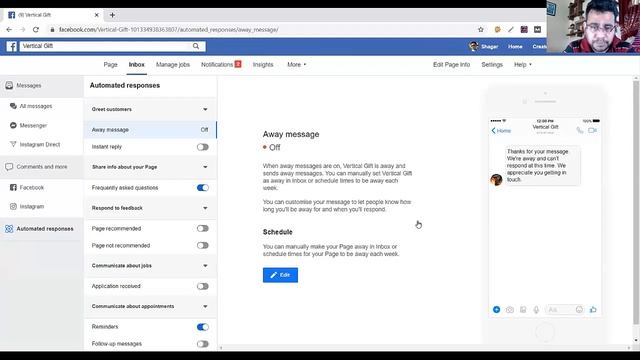Click phone call icon in preview
Screen dimensions: 640x360
tap(580, 130)
